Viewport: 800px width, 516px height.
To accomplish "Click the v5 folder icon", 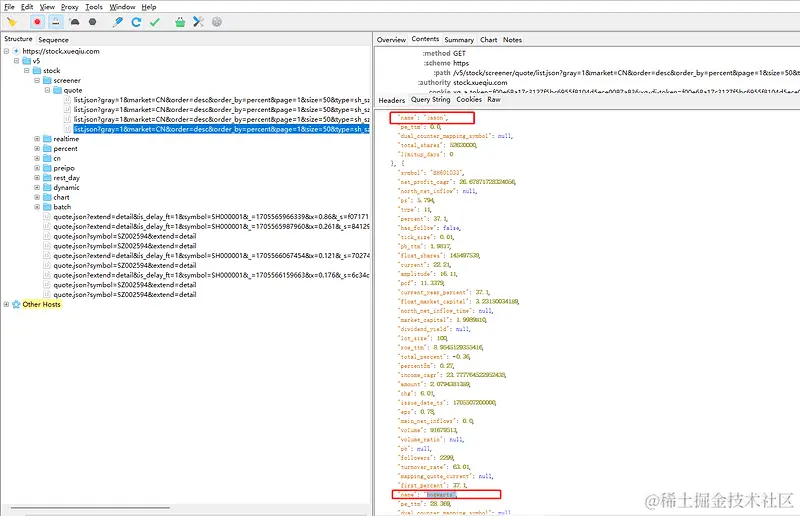I will pyautogui.click(x=27, y=61).
